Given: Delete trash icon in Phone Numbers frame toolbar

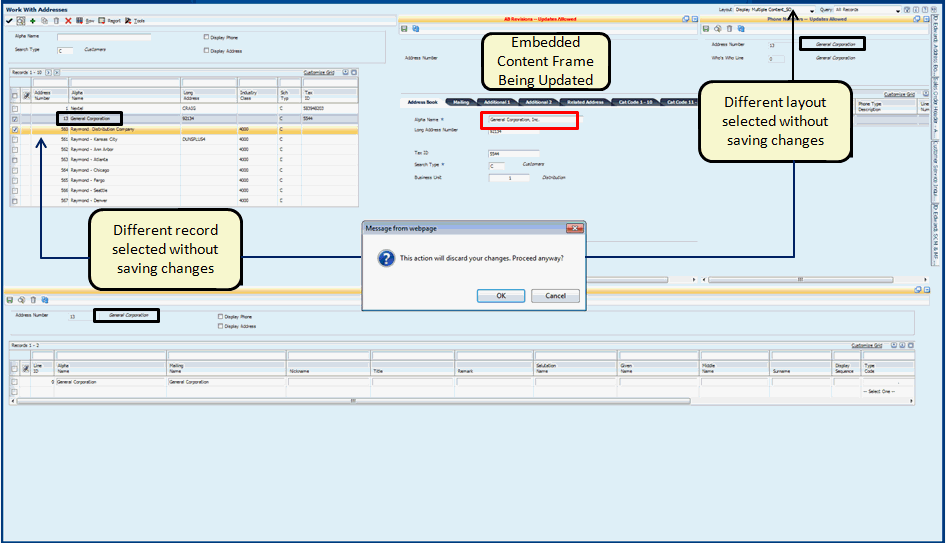Looking at the screenshot, I should (x=729, y=28).
